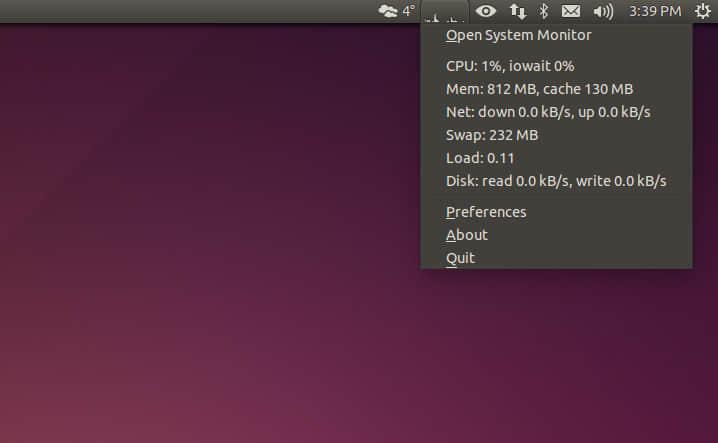
Task: Click the 3:39 PM clock
Action: [655, 11]
